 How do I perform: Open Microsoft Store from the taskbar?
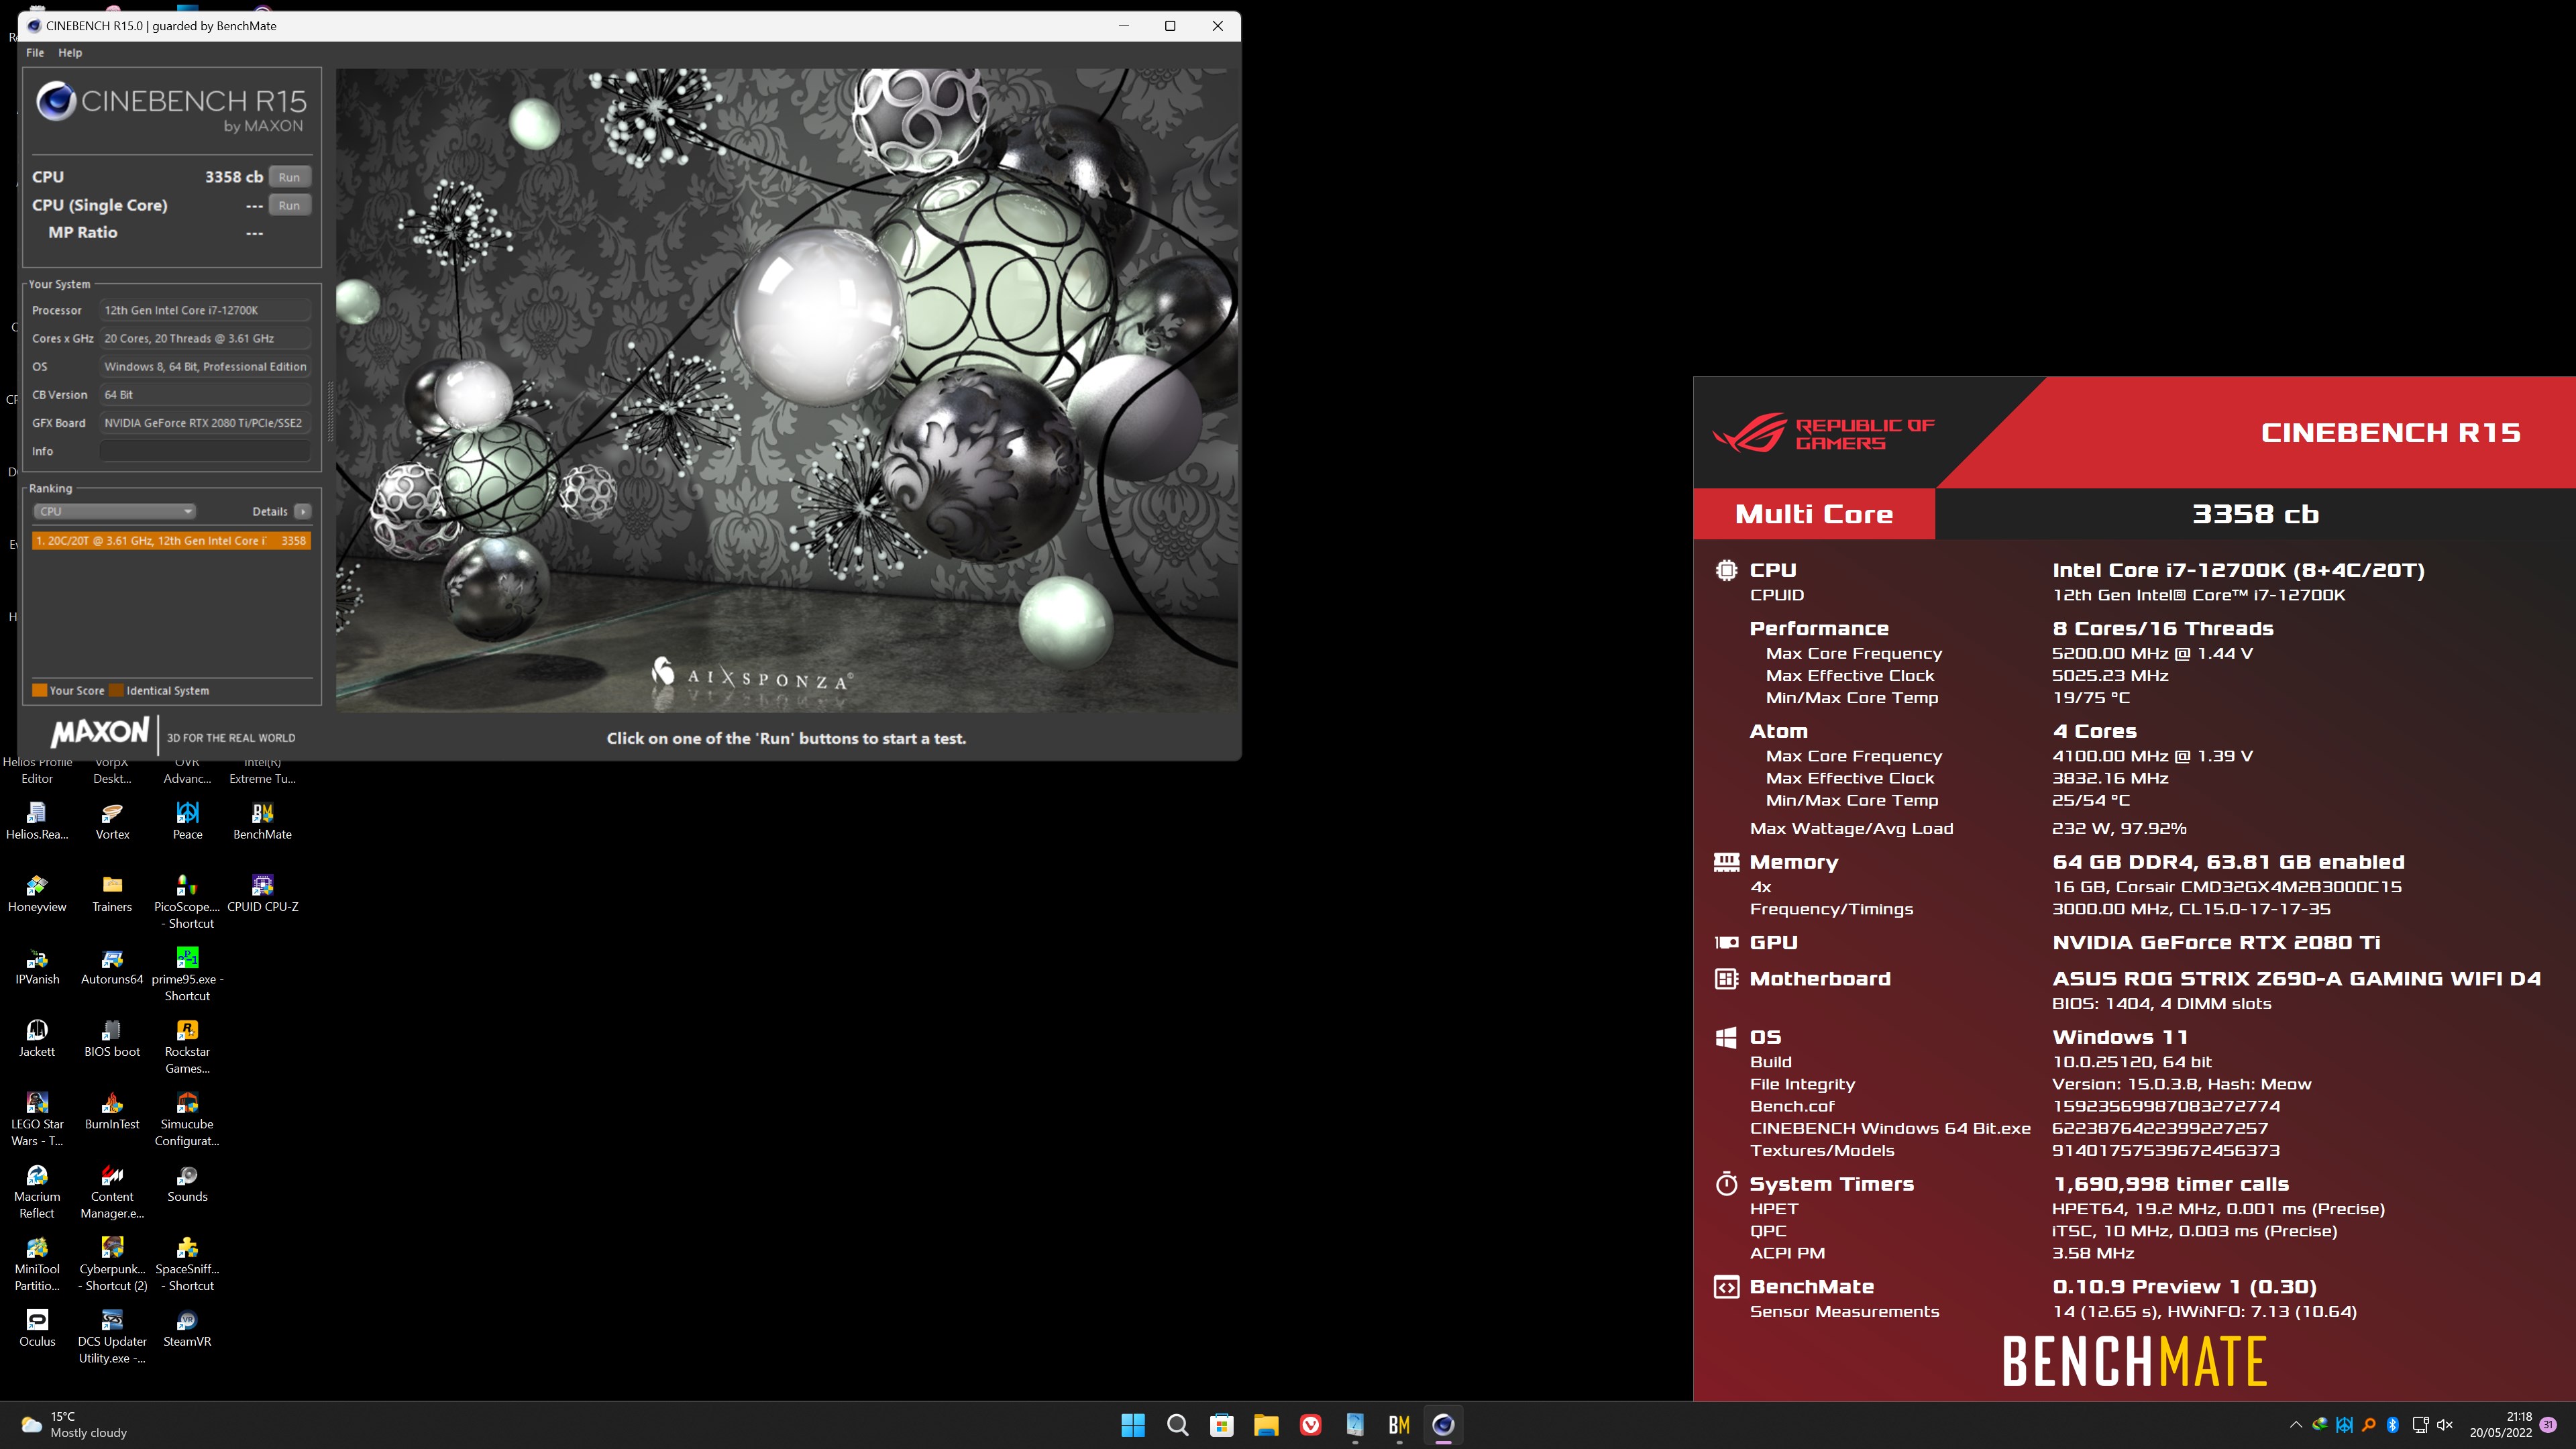click(1222, 1425)
